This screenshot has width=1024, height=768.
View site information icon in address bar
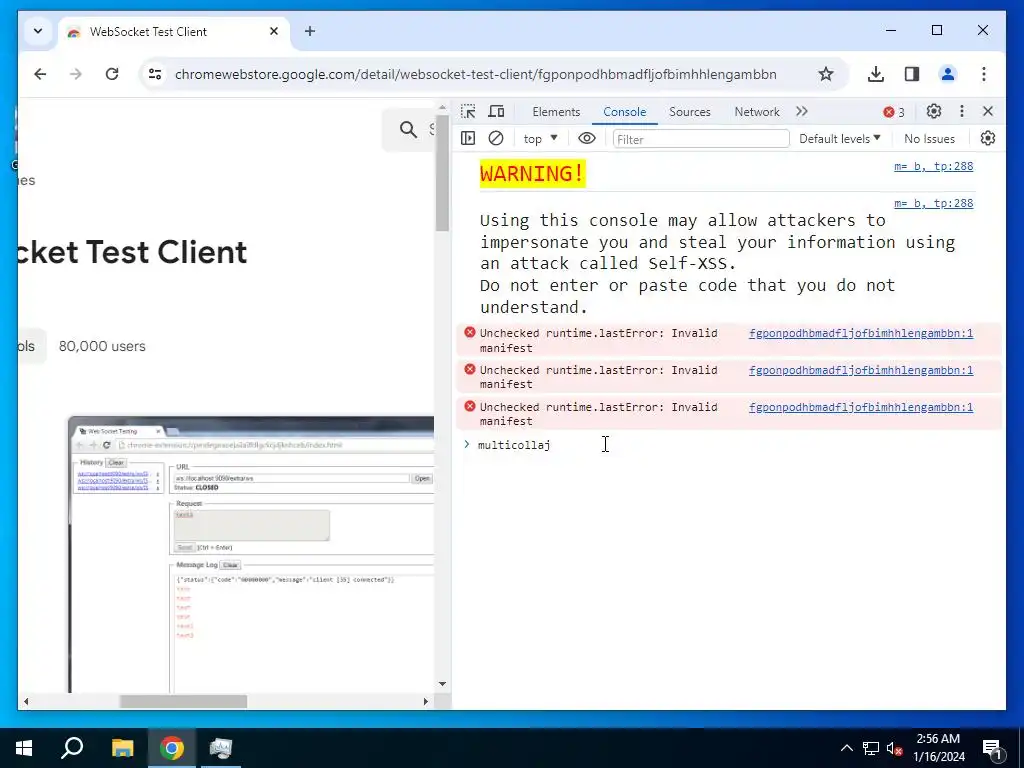155,74
